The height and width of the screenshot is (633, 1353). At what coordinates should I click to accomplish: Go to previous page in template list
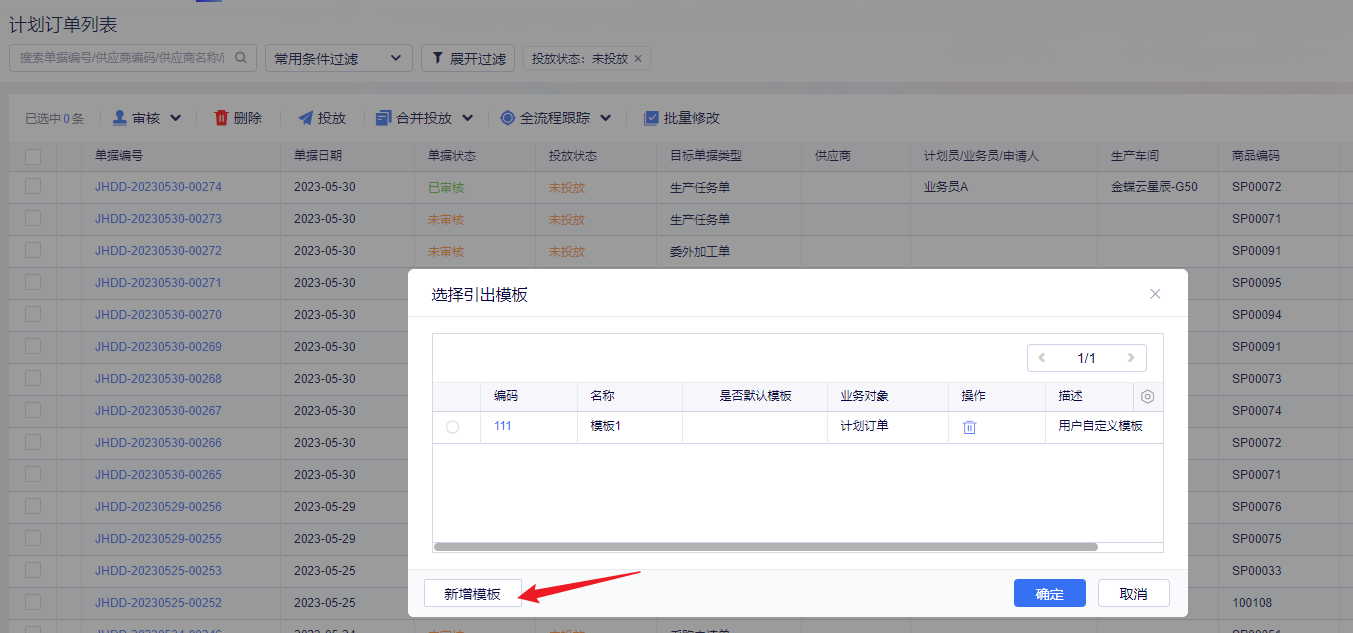tap(1042, 358)
